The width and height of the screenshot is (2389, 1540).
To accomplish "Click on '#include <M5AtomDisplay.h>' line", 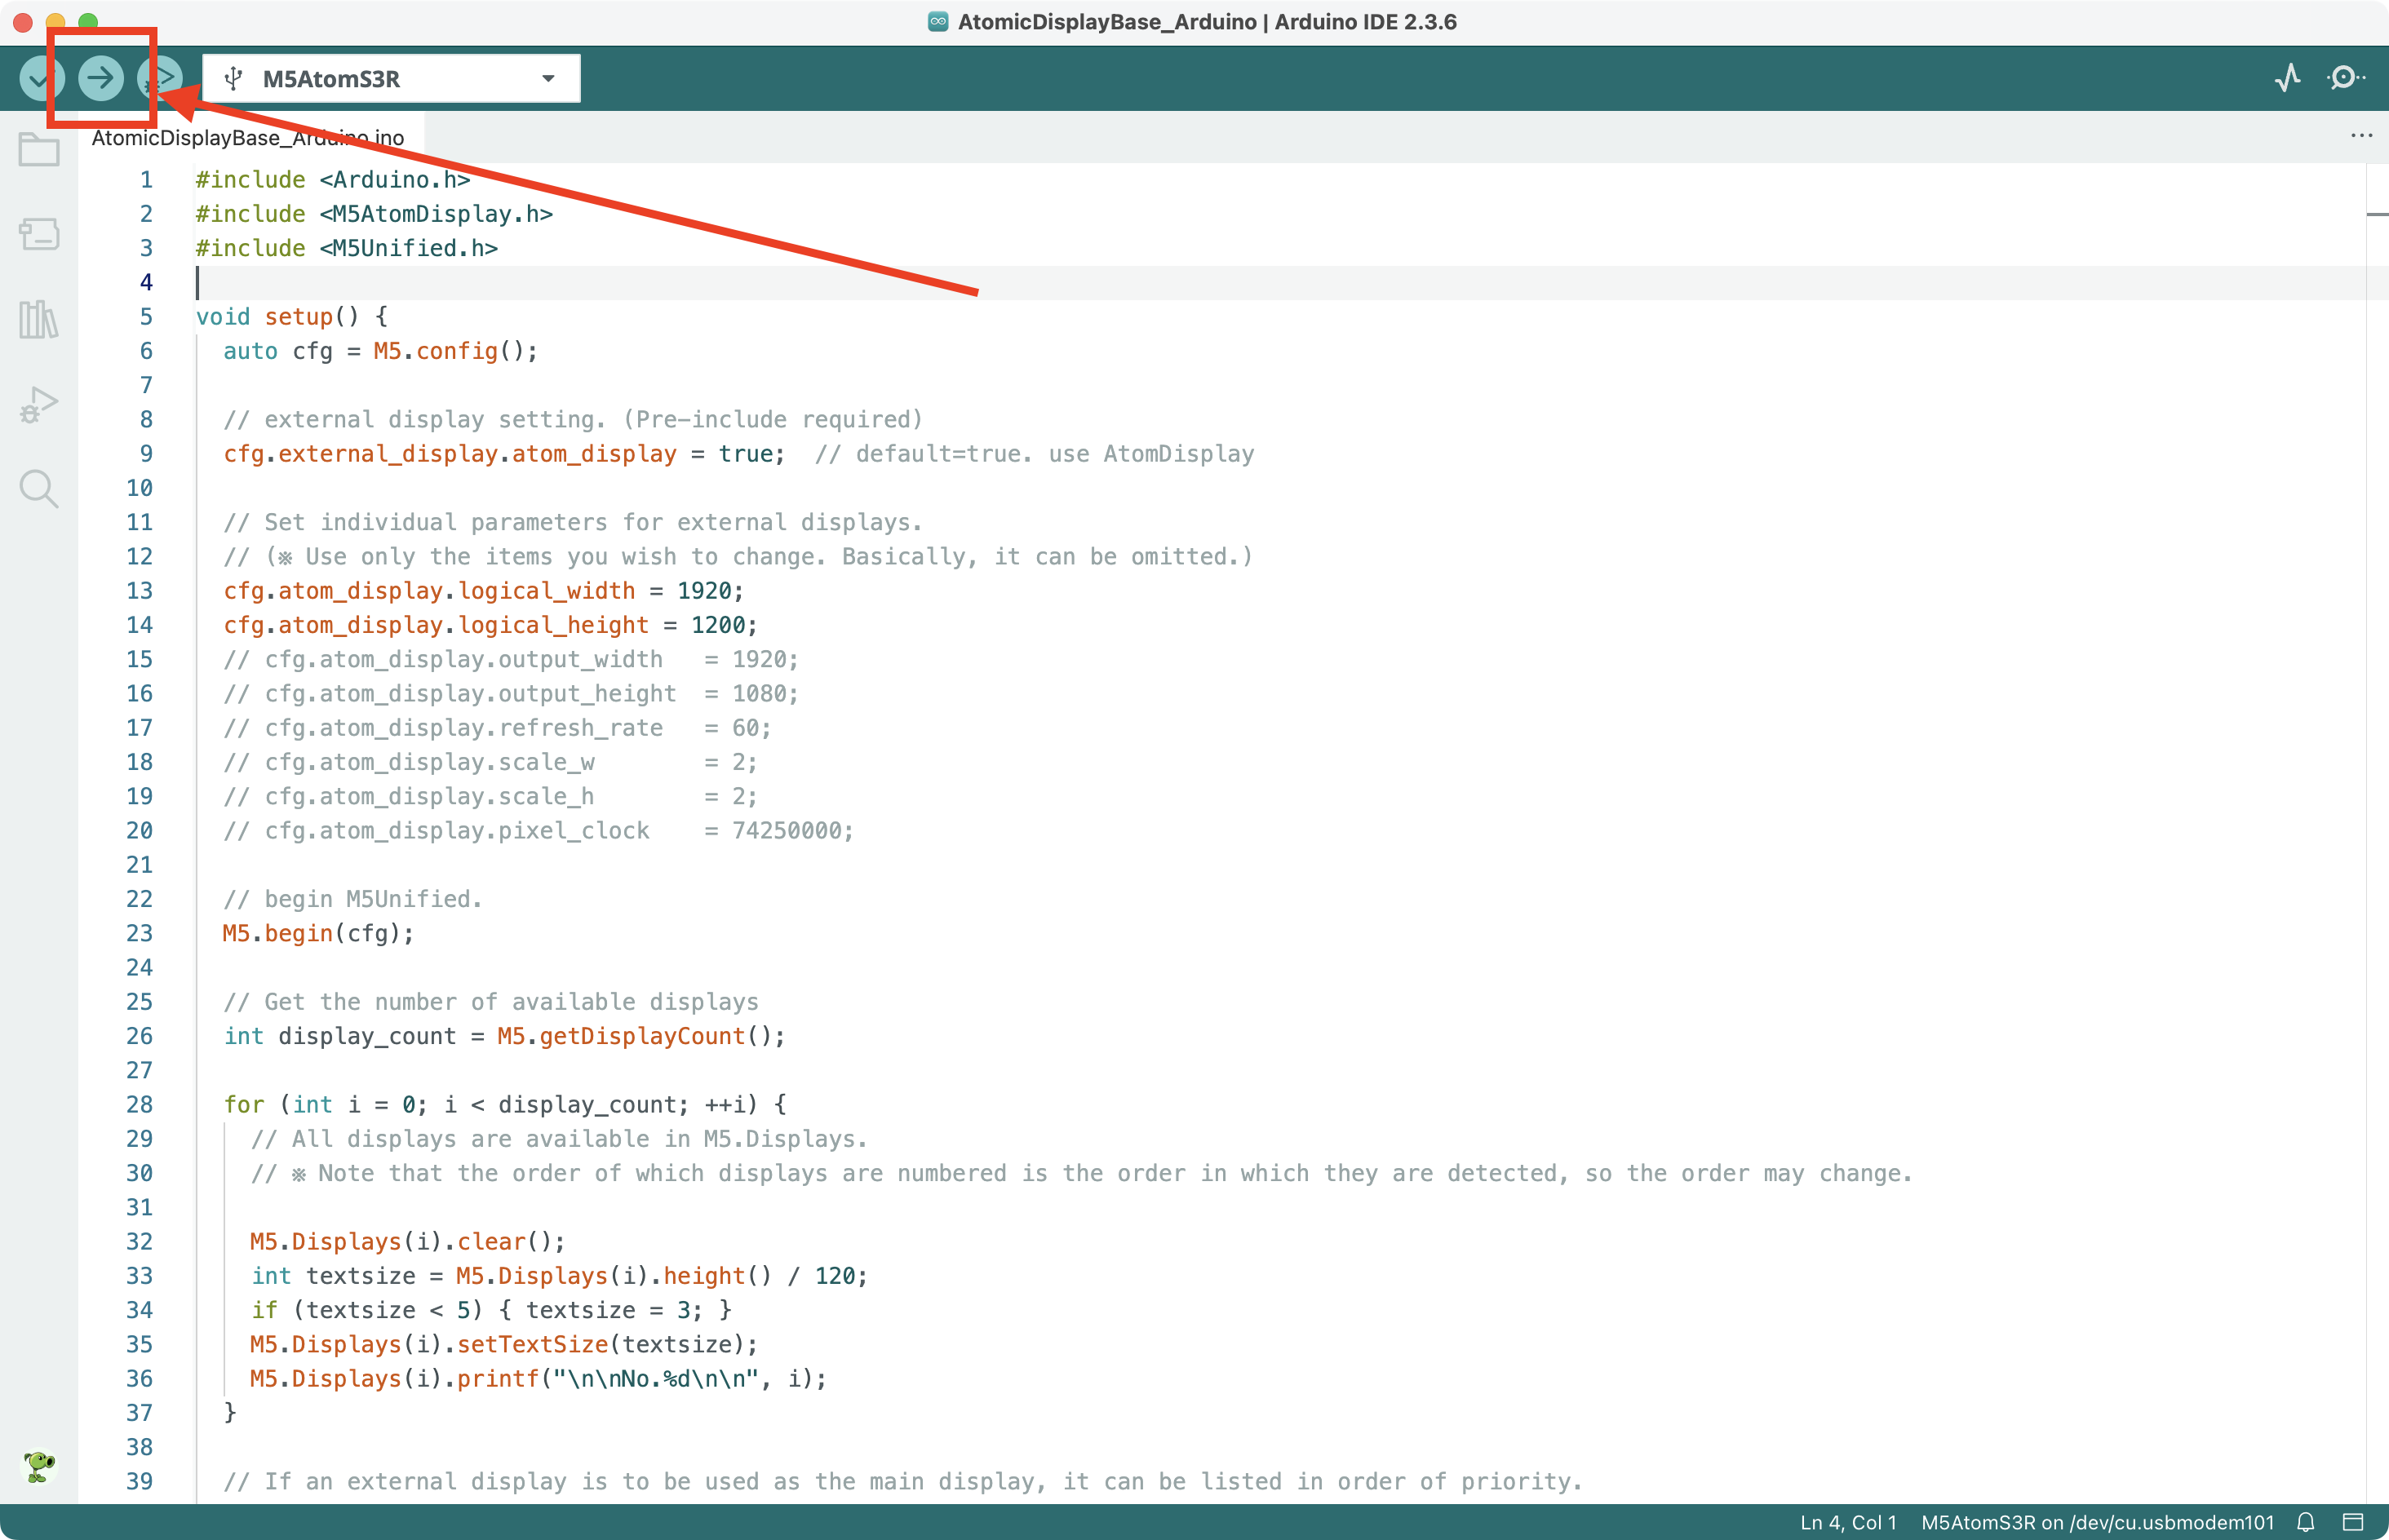I will pyautogui.click(x=374, y=214).
